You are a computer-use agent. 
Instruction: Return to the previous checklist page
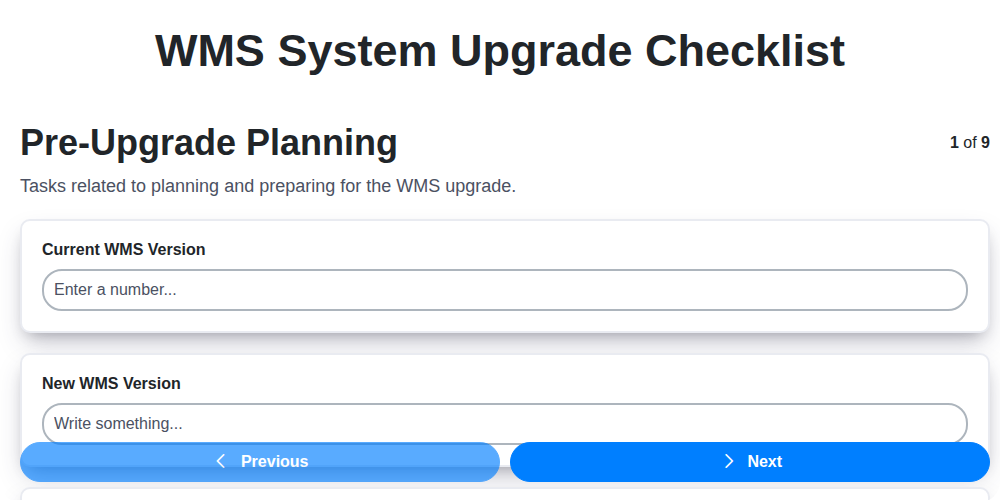pos(260,462)
